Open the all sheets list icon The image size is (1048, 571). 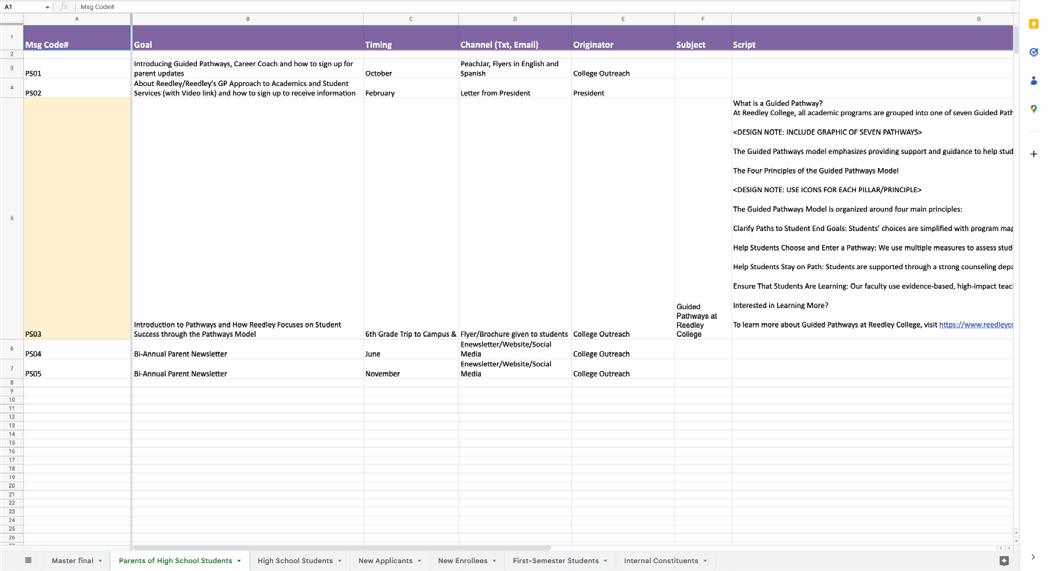click(28, 560)
